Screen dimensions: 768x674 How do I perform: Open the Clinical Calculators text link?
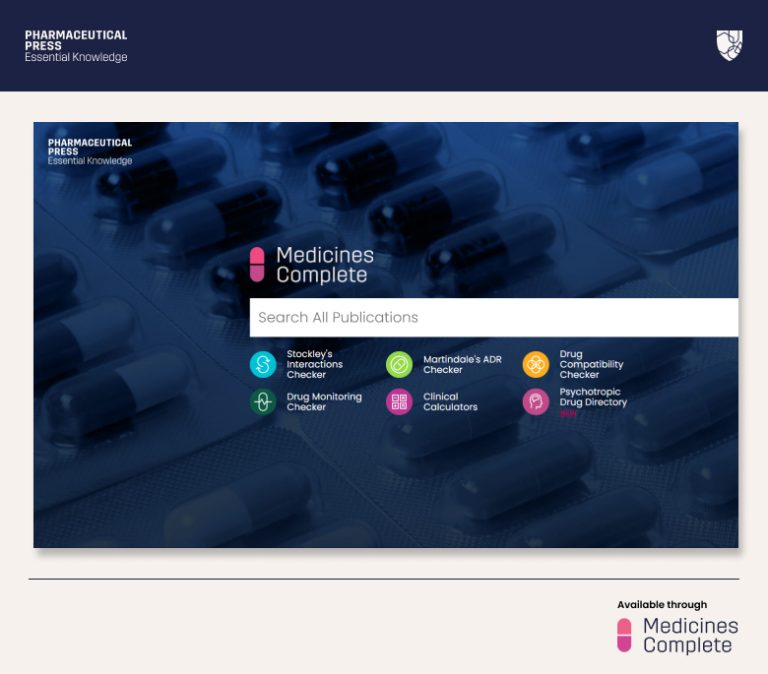pos(450,402)
